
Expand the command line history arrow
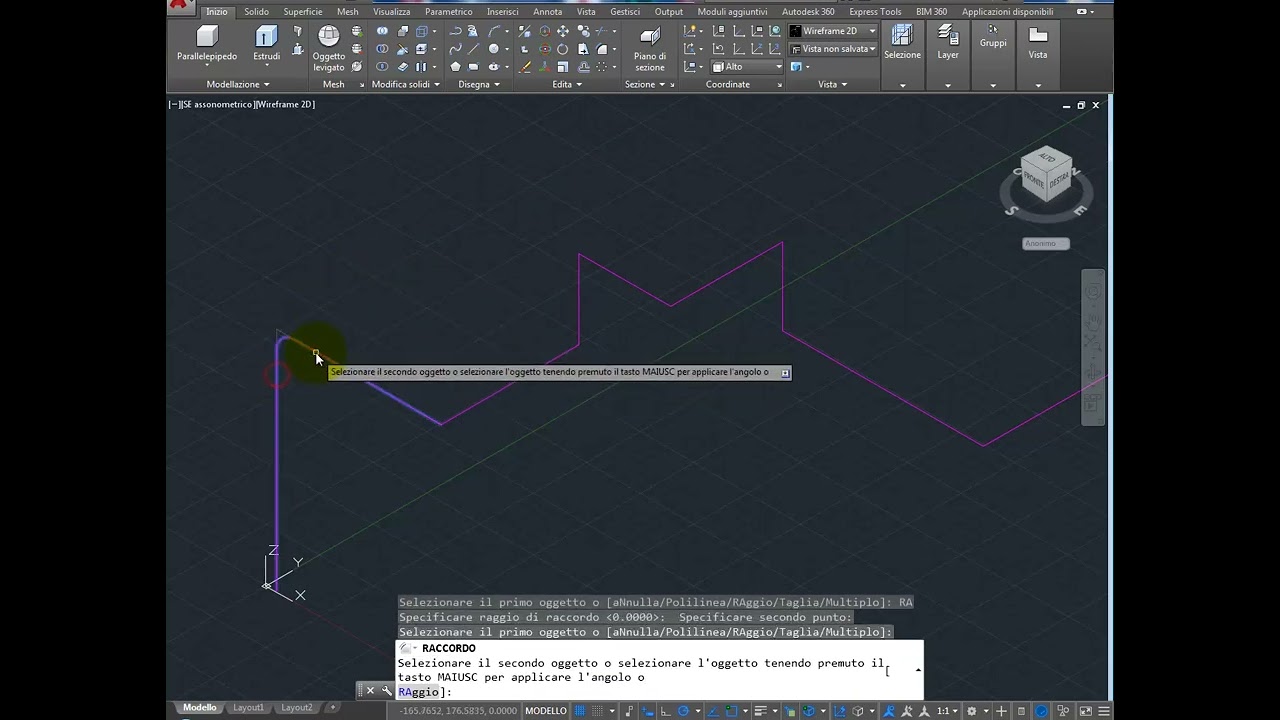pyautogui.click(x=918, y=670)
